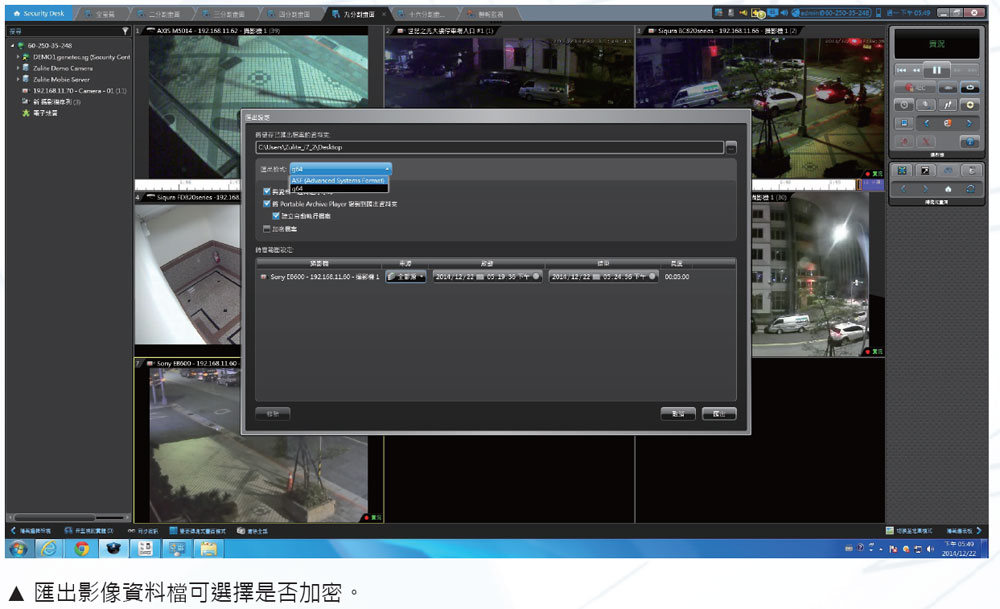Toggle the loop playback icon
1000x609 pixels.
point(969,87)
